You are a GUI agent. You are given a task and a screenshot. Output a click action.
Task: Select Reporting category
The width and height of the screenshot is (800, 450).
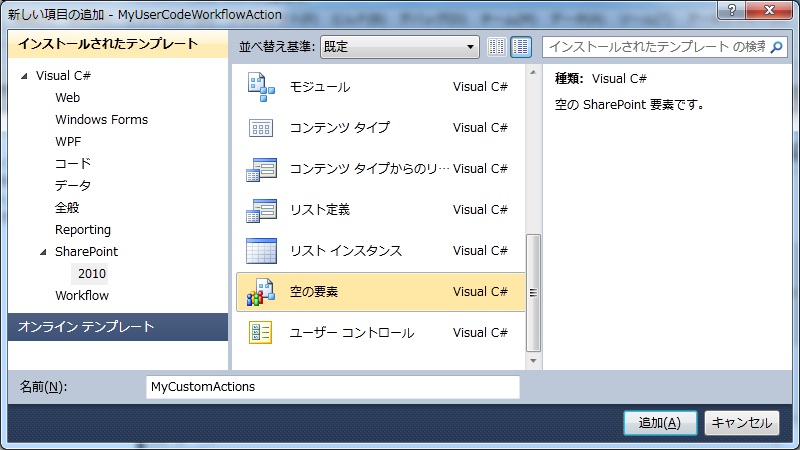83,230
